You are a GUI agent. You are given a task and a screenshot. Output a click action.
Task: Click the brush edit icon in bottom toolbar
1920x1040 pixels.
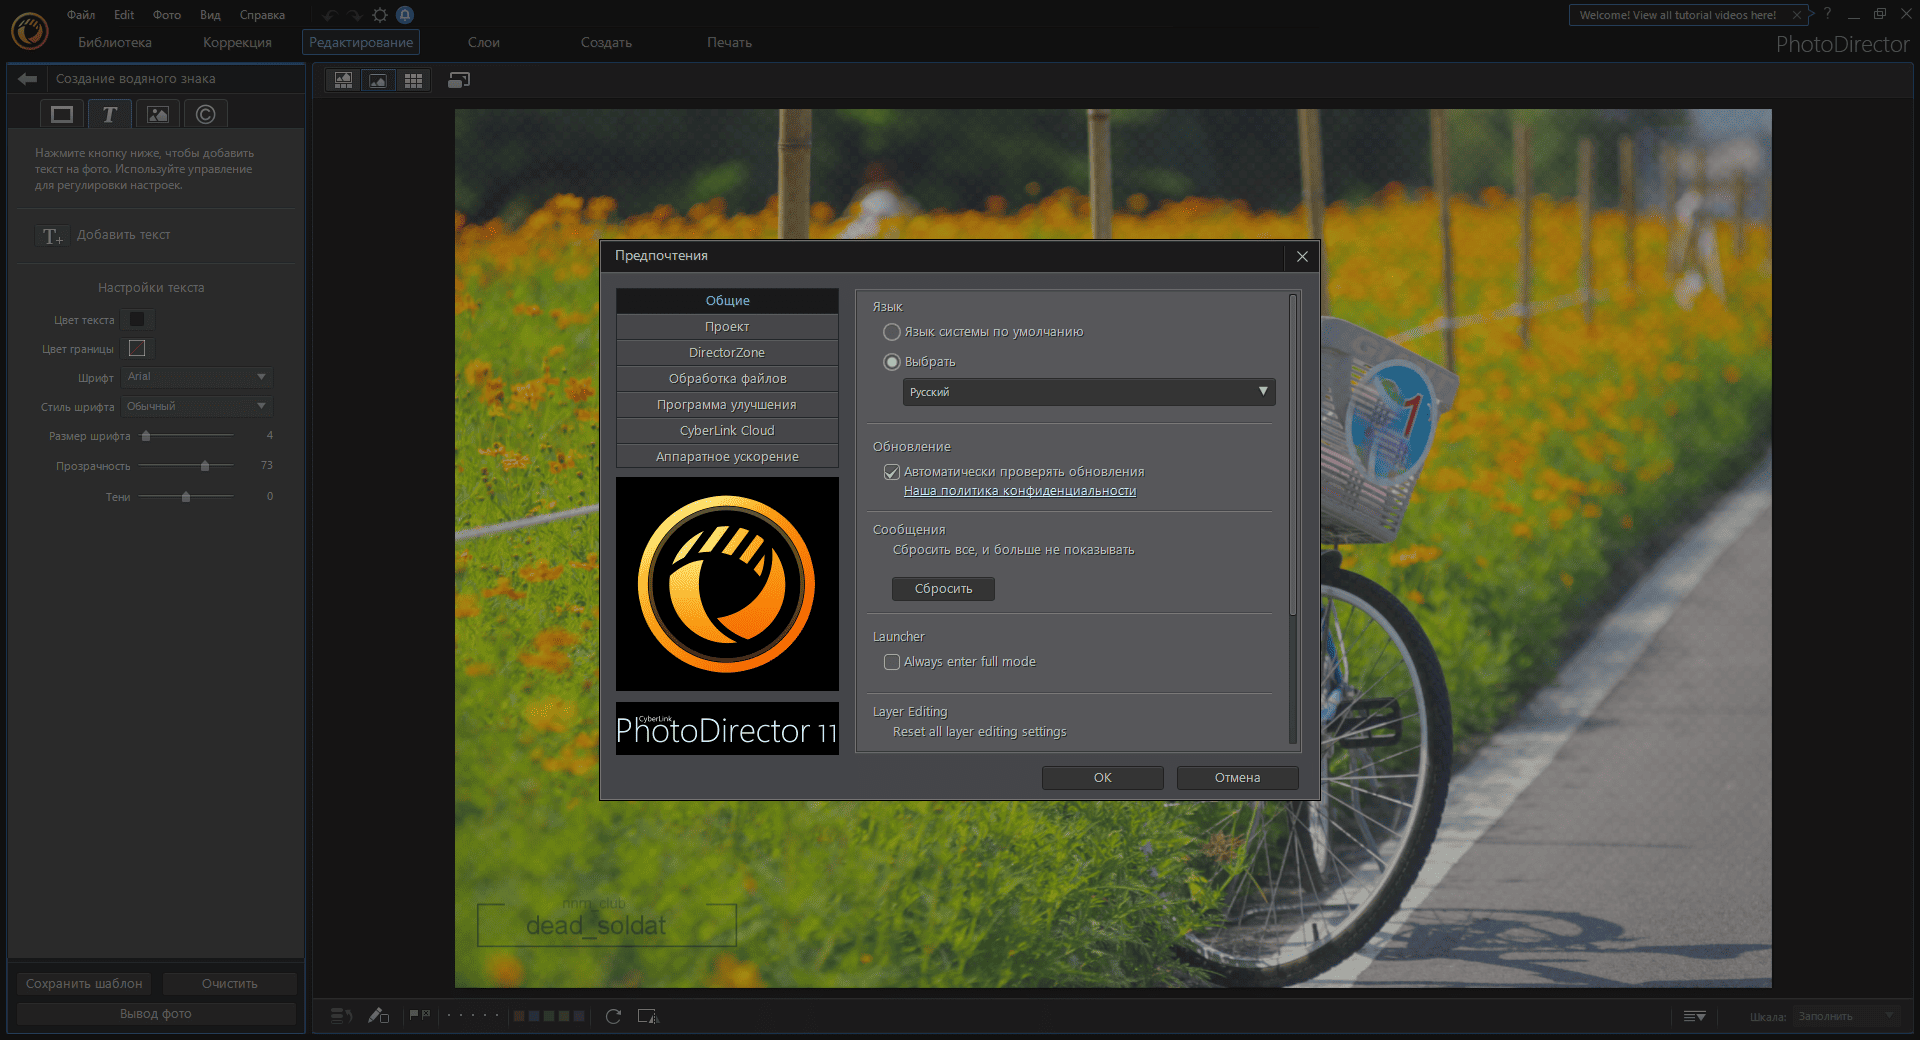tap(378, 1016)
